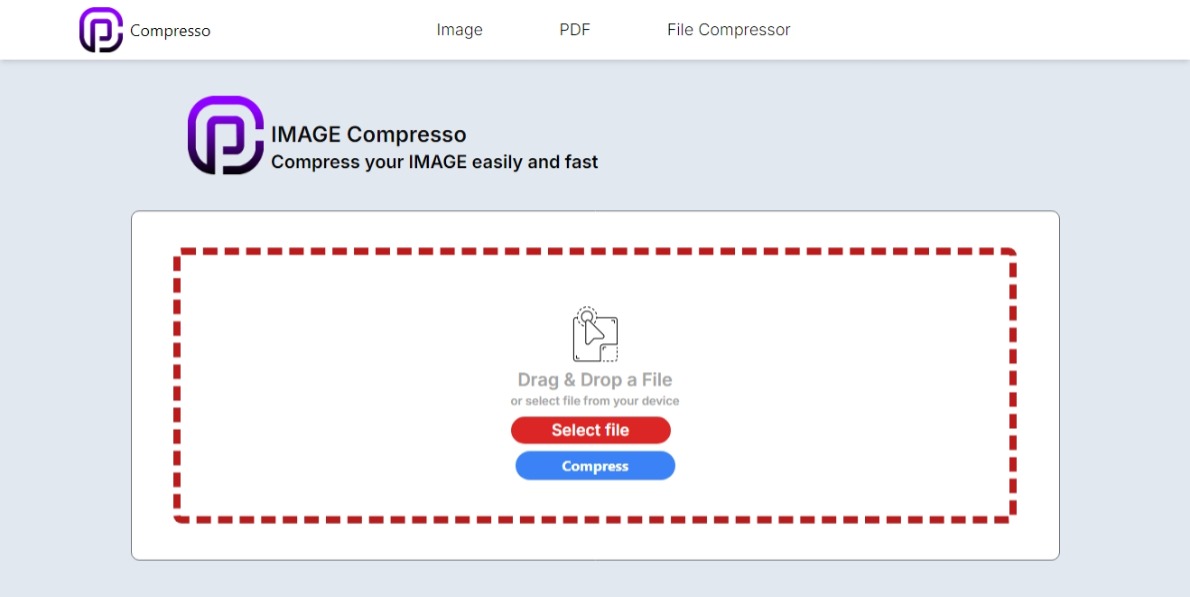This screenshot has height=597, width=1190.
Task: Click the magnifier circle atop the drop icon
Action: [587, 316]
